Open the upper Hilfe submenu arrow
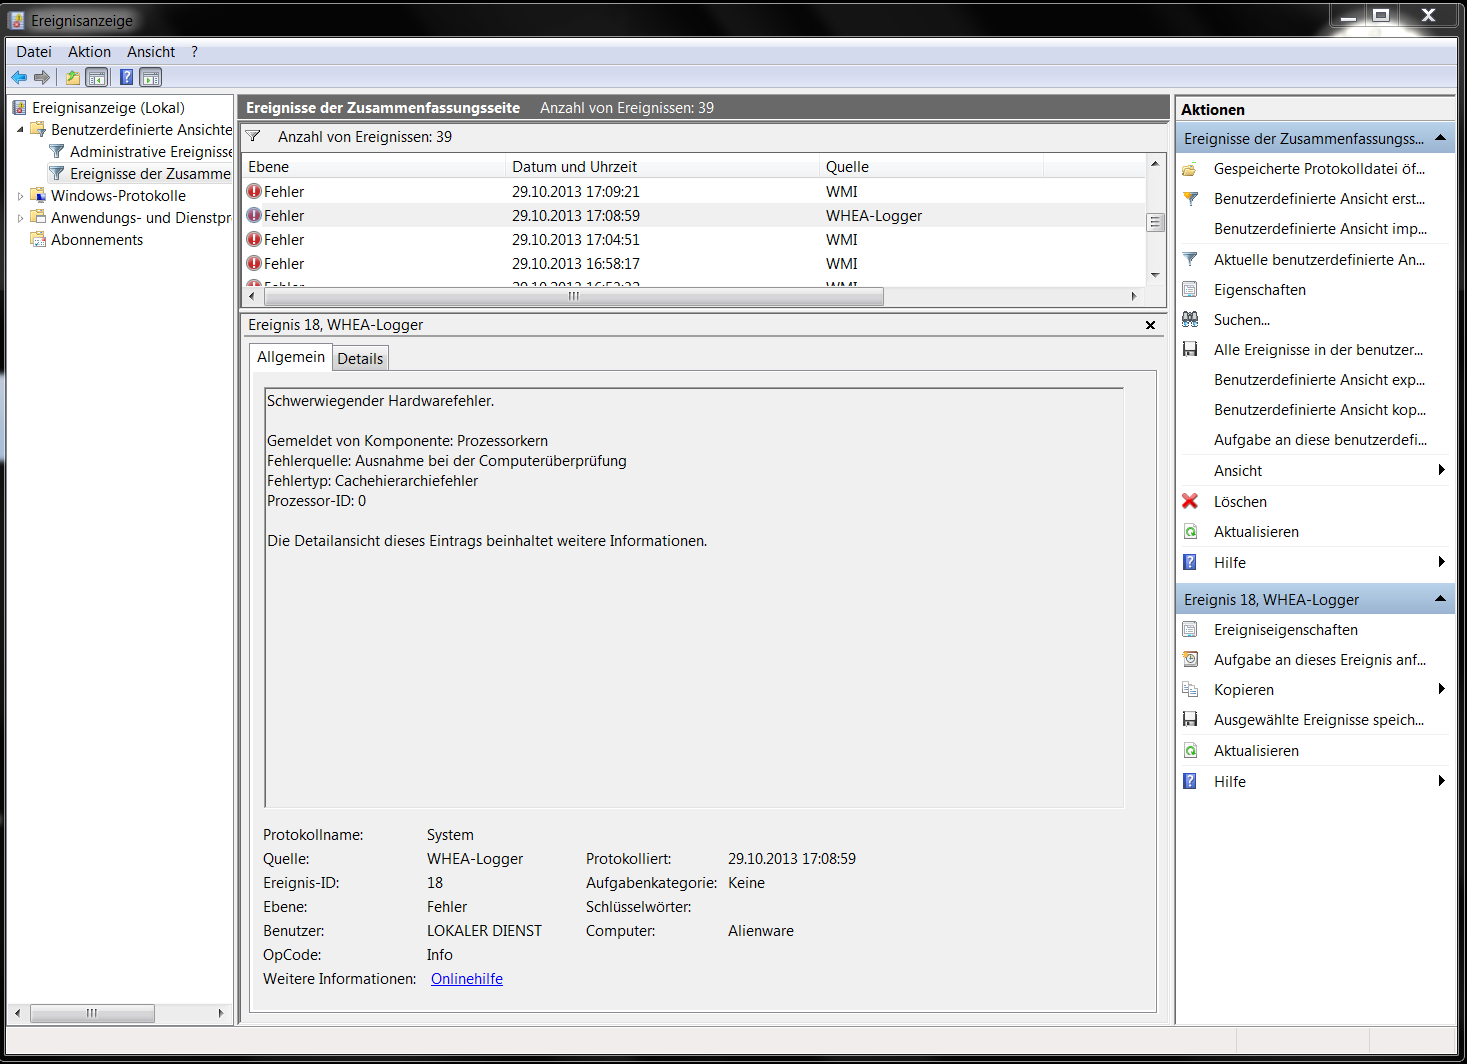The width and height of the screenshot is (1467, 1064). tap(1441, 562)
